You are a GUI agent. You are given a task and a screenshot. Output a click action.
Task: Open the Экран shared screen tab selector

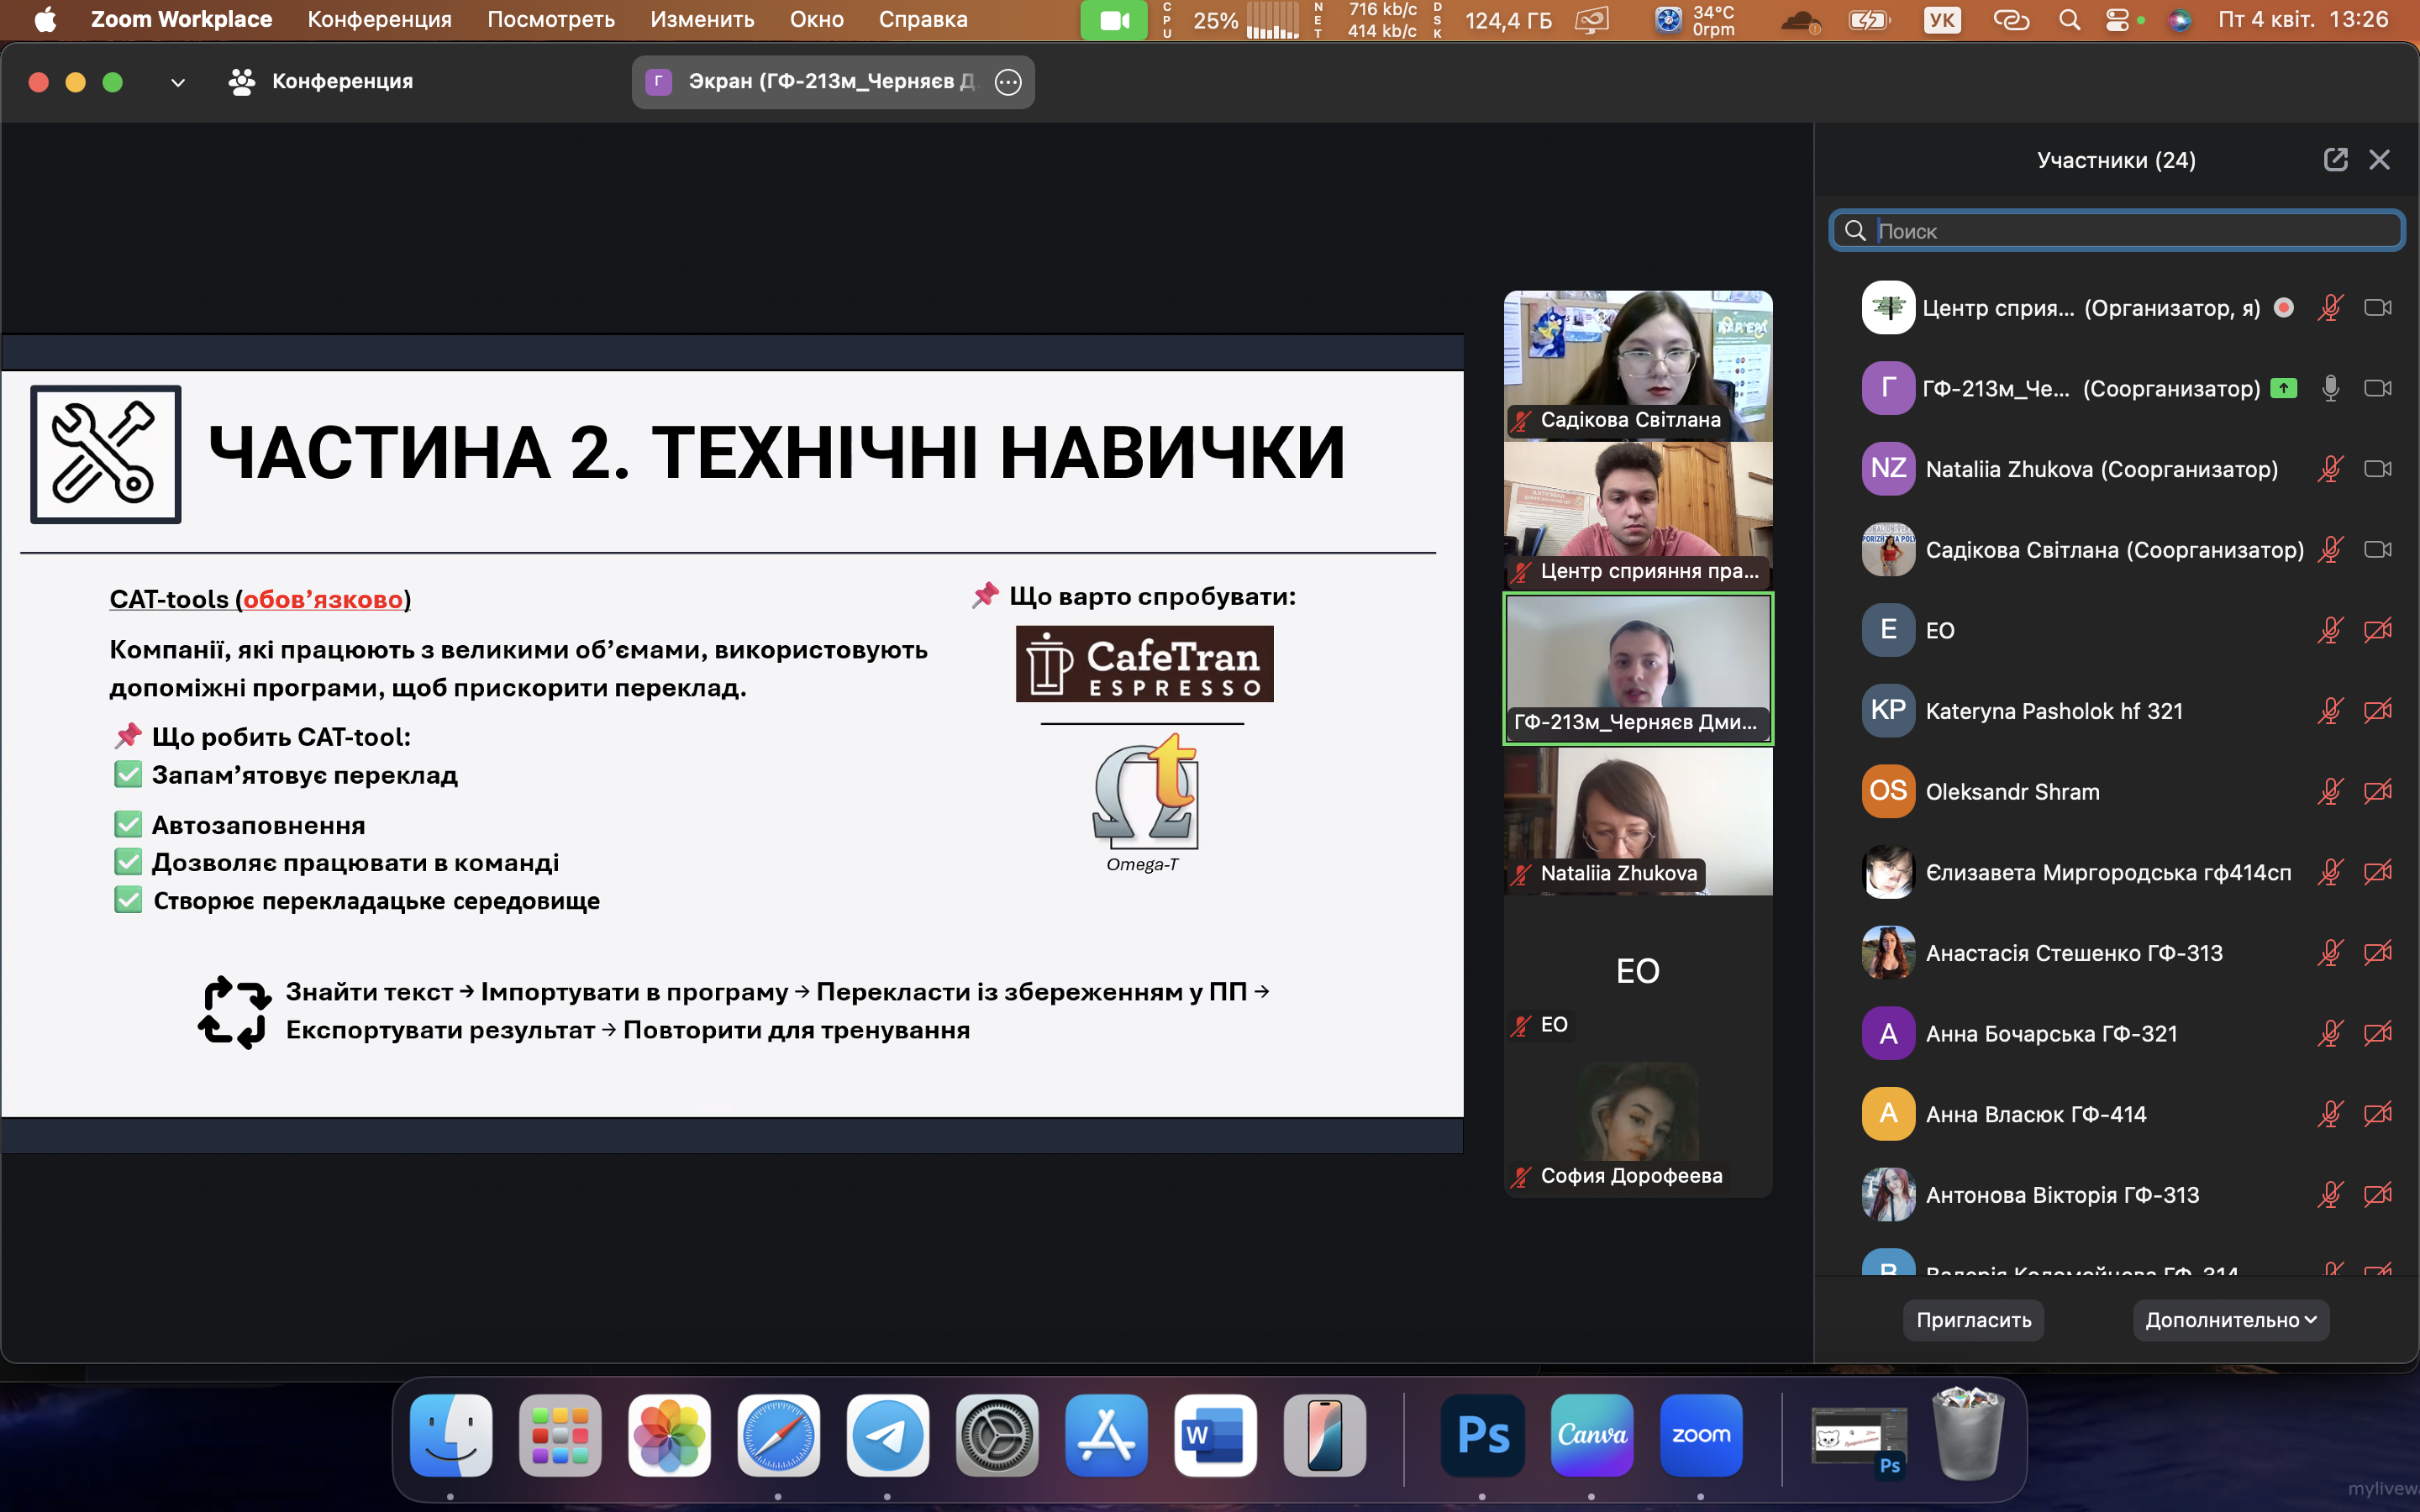click(x=815, y=82)
